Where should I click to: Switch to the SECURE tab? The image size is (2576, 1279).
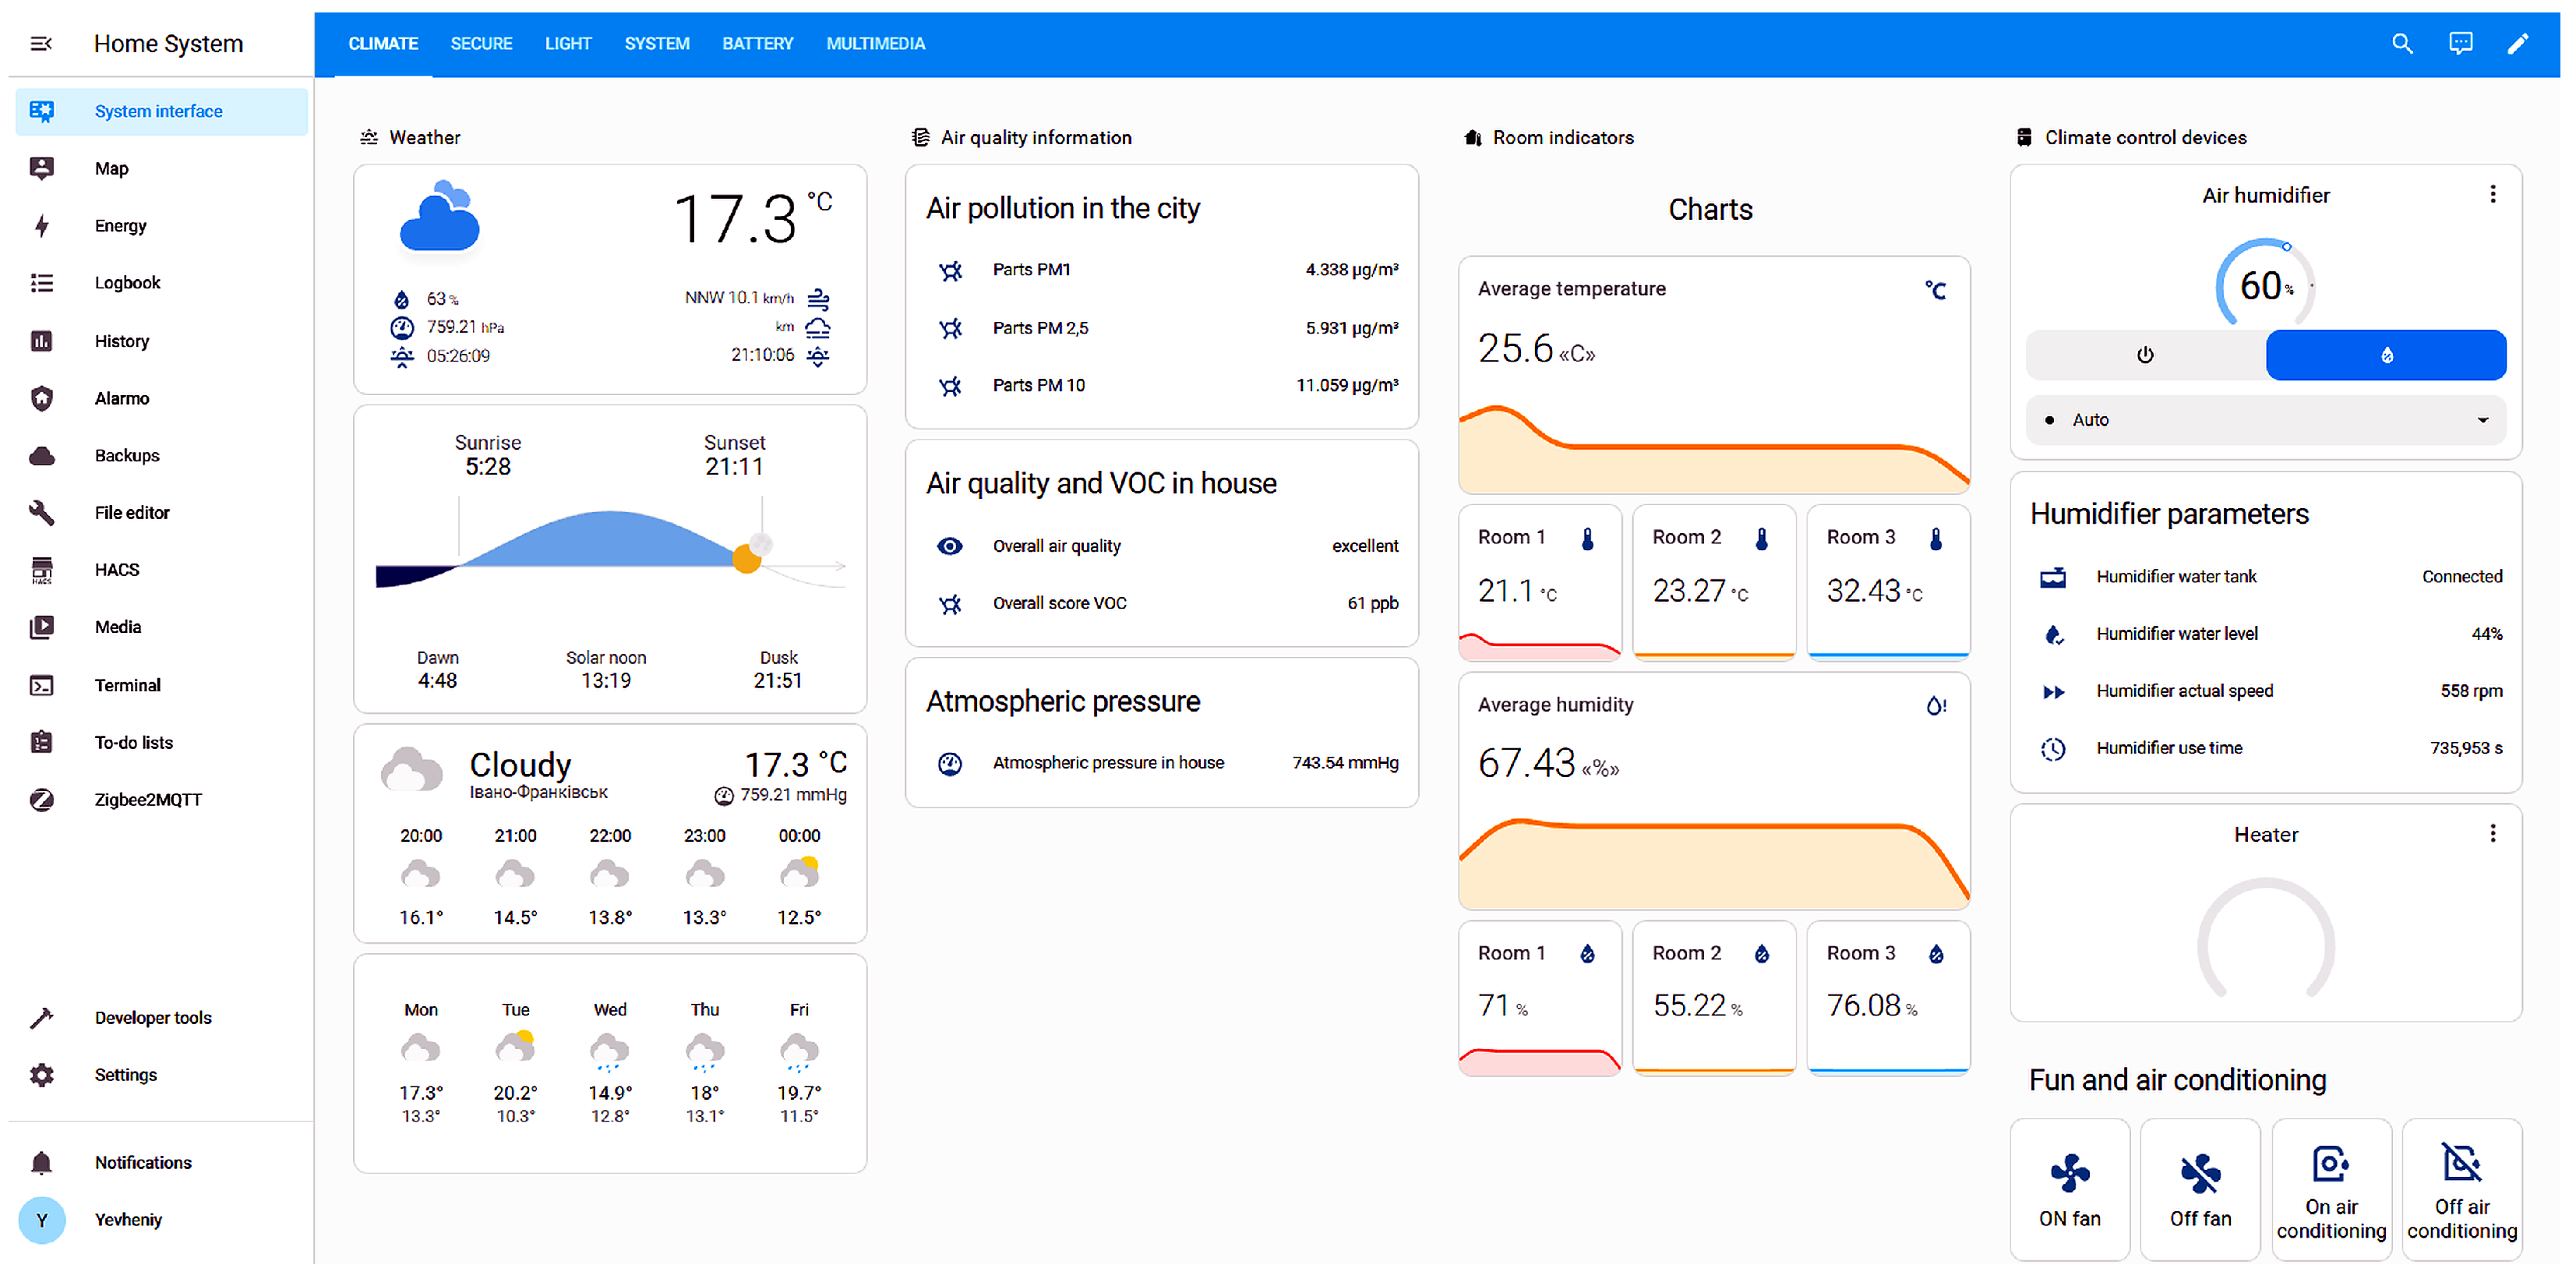click(x=481, y=44)
